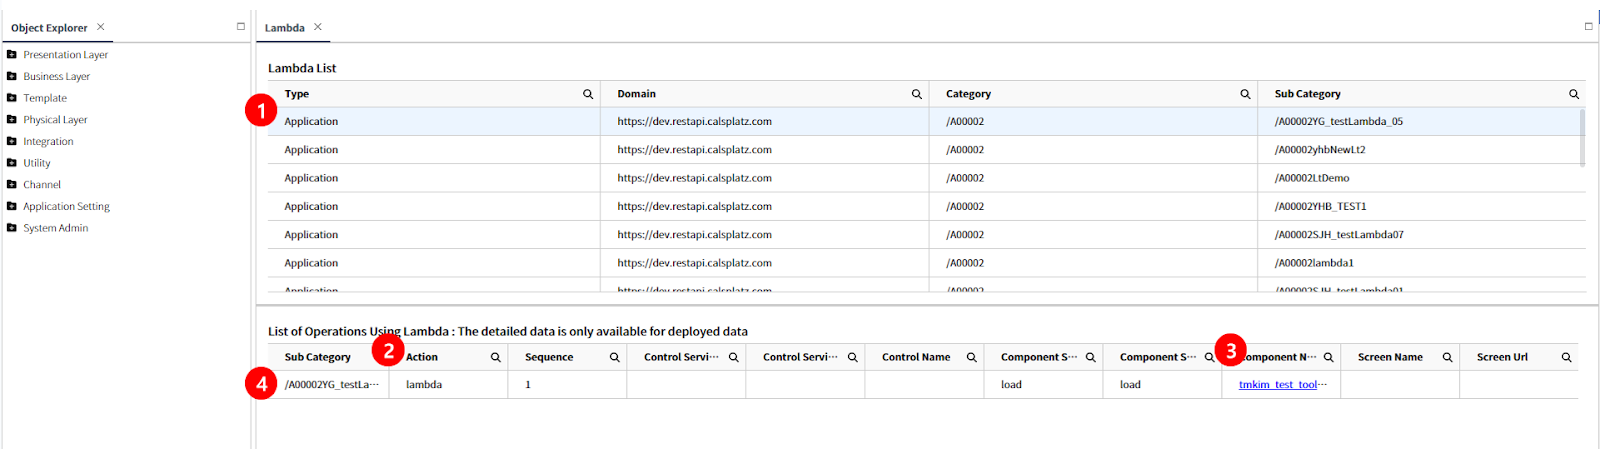The width and height of the screenshot is (1600, 449).
Task: Search the Control Name column
Action: point(971,357)
